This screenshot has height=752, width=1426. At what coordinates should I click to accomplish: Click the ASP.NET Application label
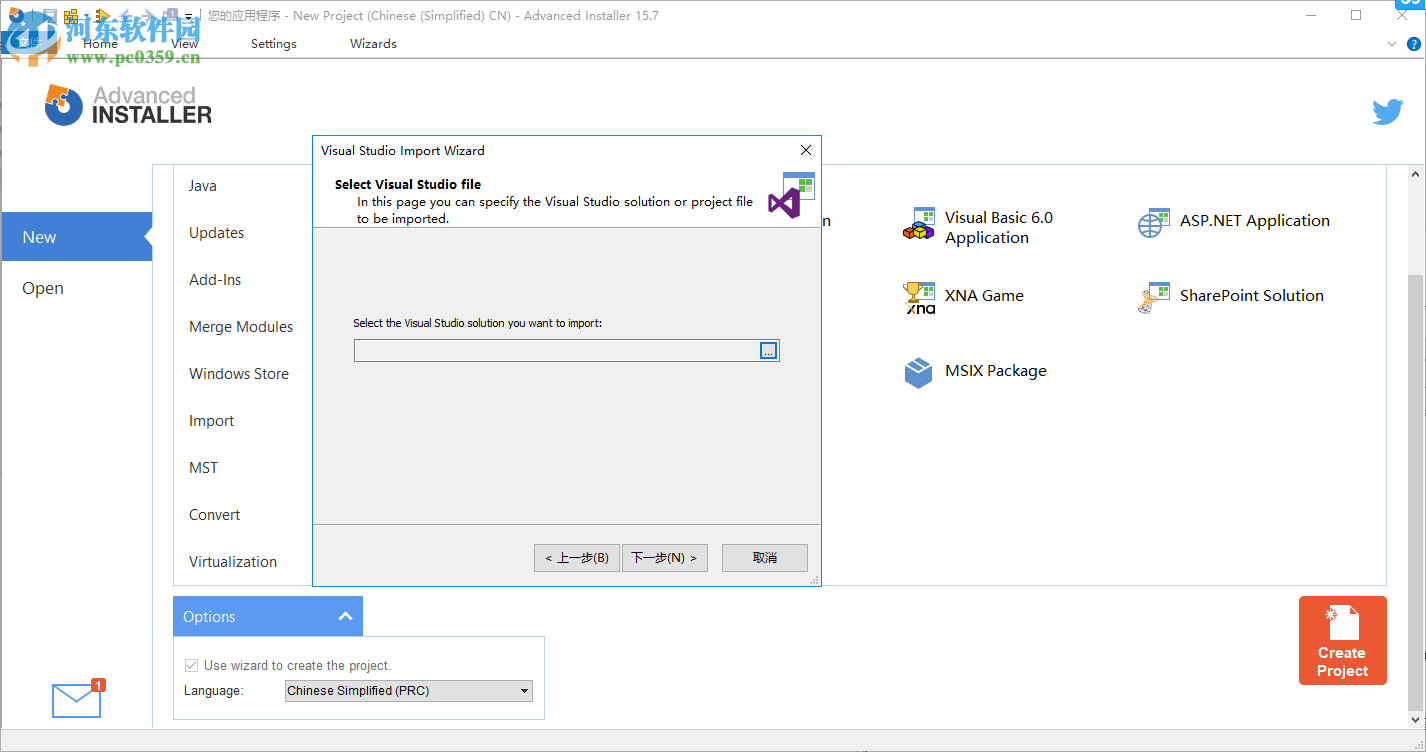[1255, 221]
